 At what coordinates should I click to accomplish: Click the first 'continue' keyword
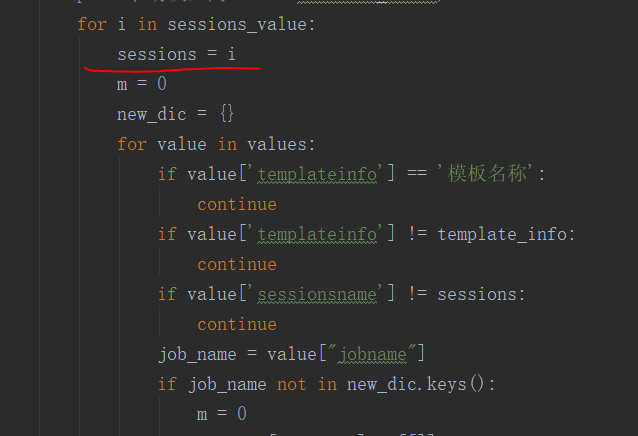coord(237,204)
